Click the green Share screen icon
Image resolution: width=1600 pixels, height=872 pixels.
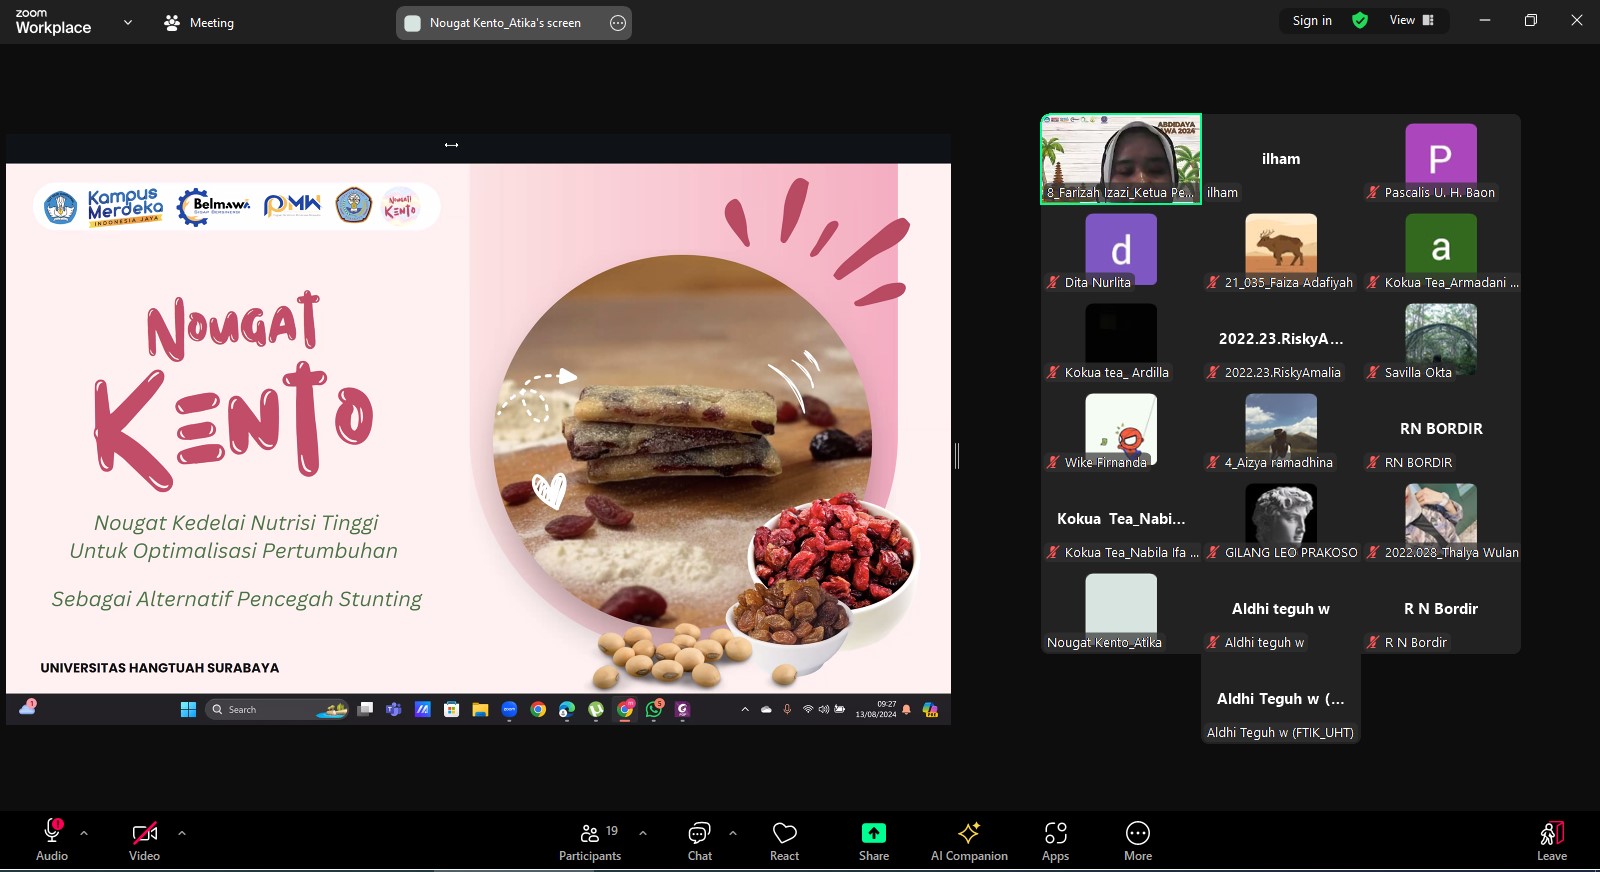[x=873, y=833]
